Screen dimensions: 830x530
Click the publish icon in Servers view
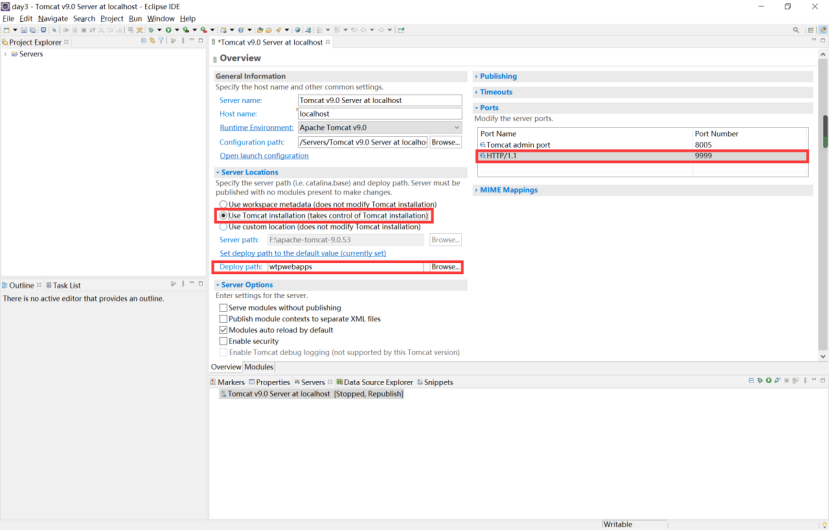[796, 380]
